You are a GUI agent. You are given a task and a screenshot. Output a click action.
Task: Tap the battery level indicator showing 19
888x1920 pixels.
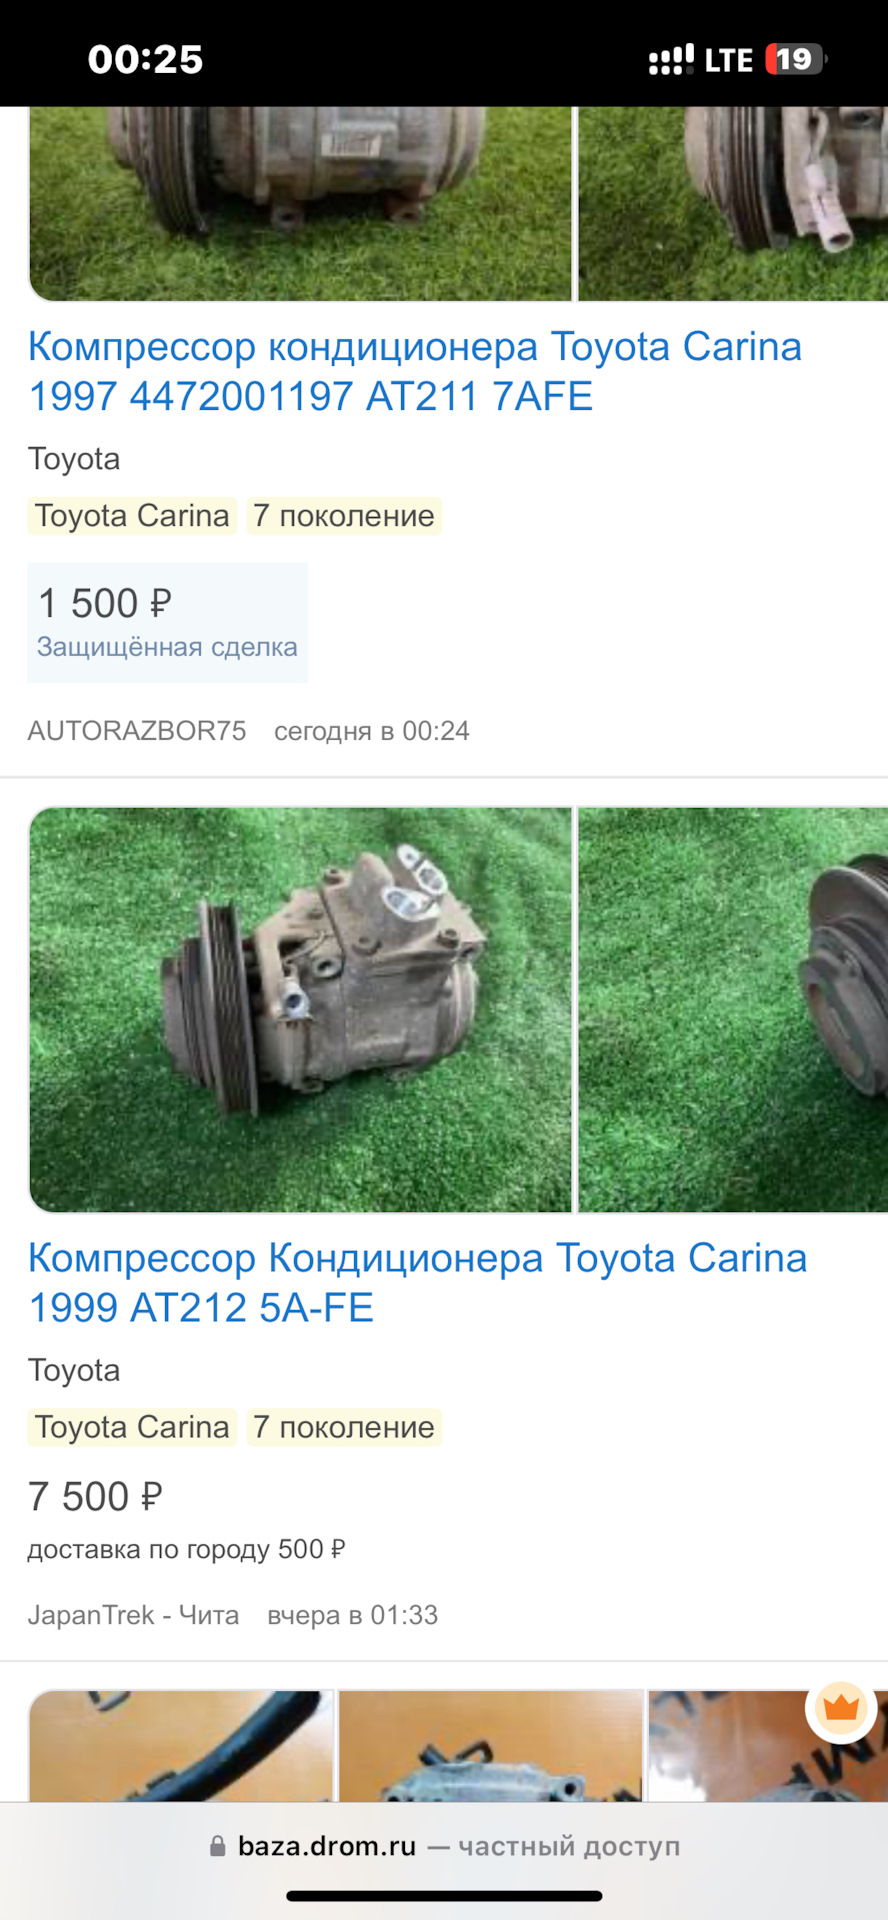coord(795,59)
